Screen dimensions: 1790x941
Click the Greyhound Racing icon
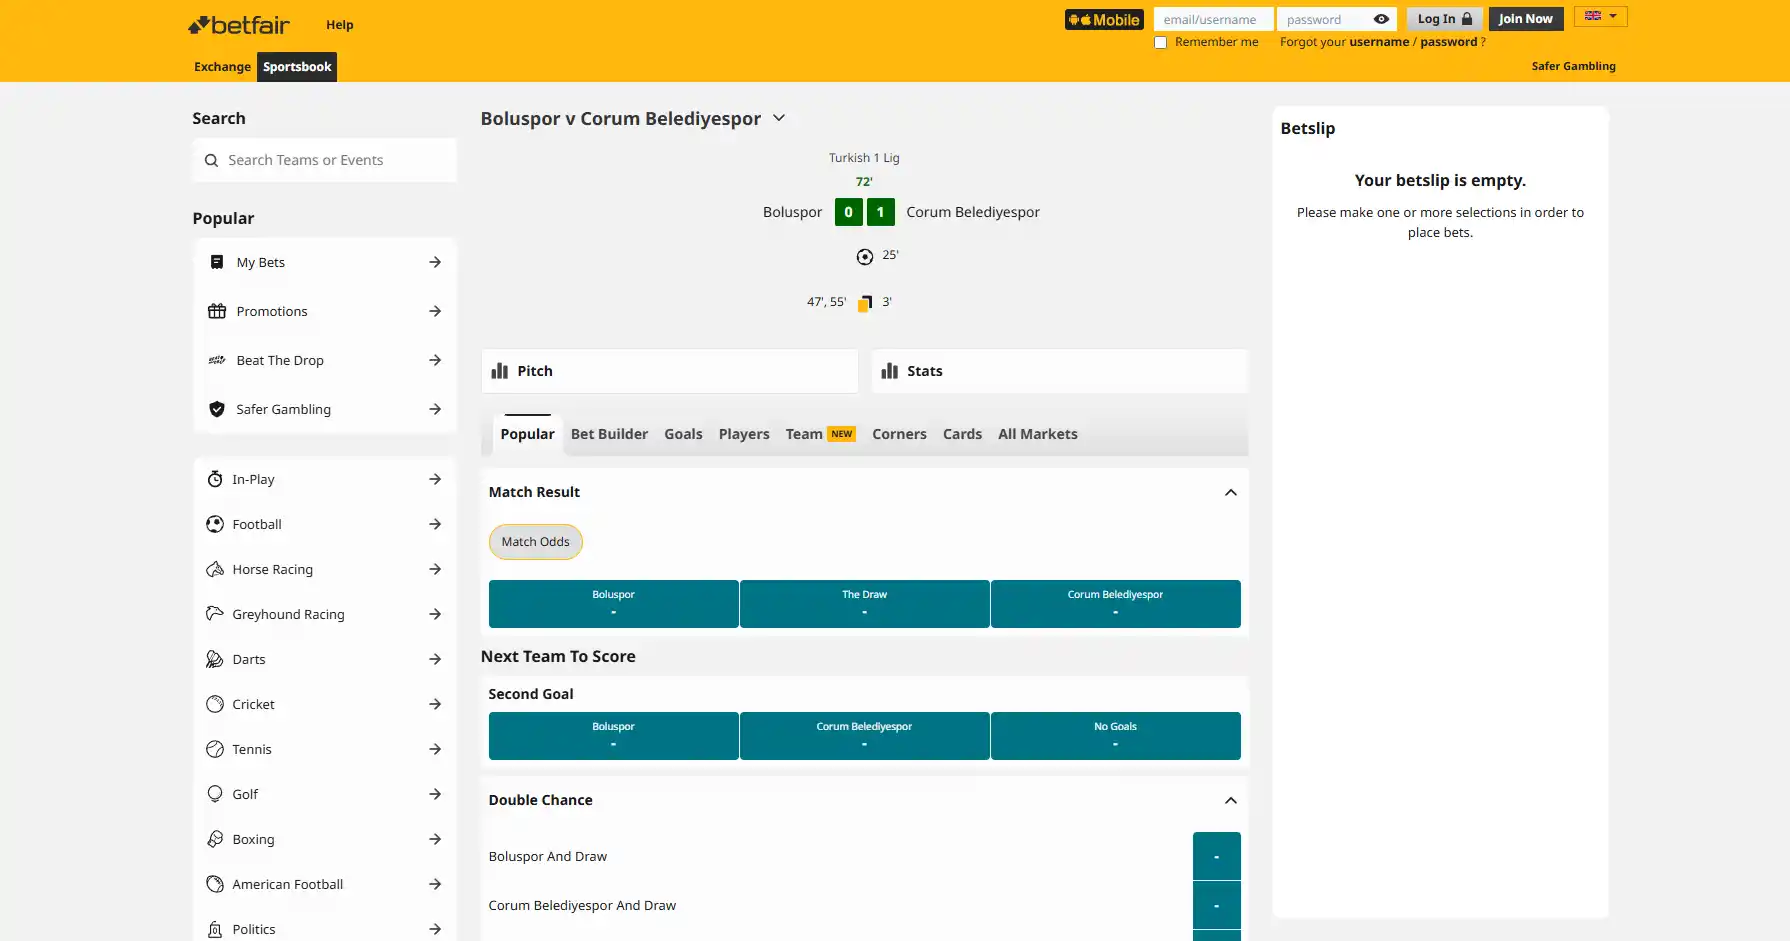pyautogui.click(x=215, y=614)
